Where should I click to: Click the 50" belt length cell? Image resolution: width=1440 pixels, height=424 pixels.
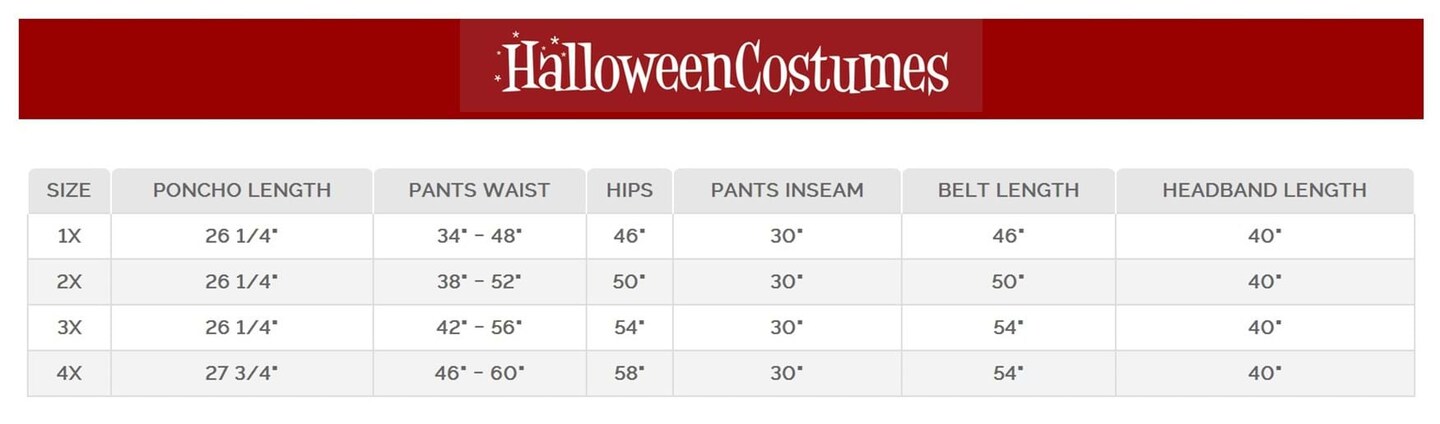(1008, 282)
